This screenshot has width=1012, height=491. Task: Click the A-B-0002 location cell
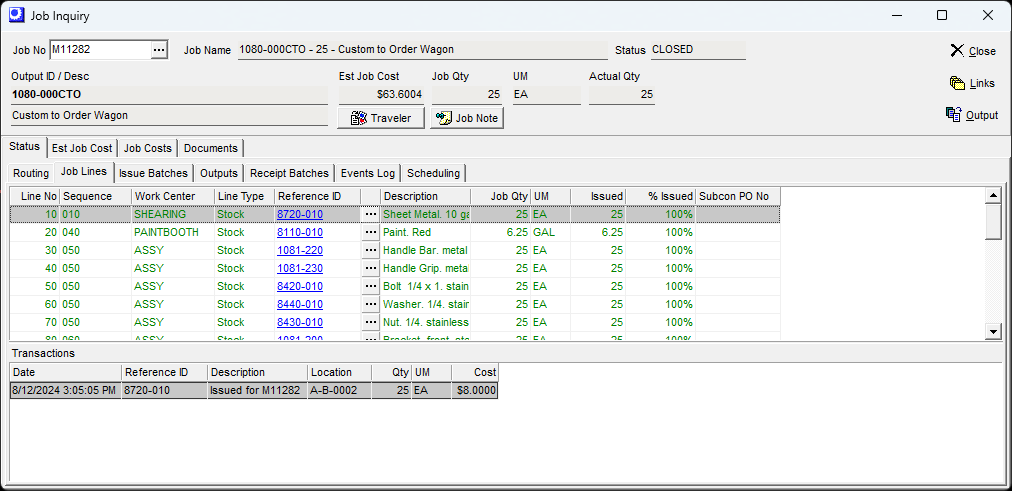coord(339,390)
